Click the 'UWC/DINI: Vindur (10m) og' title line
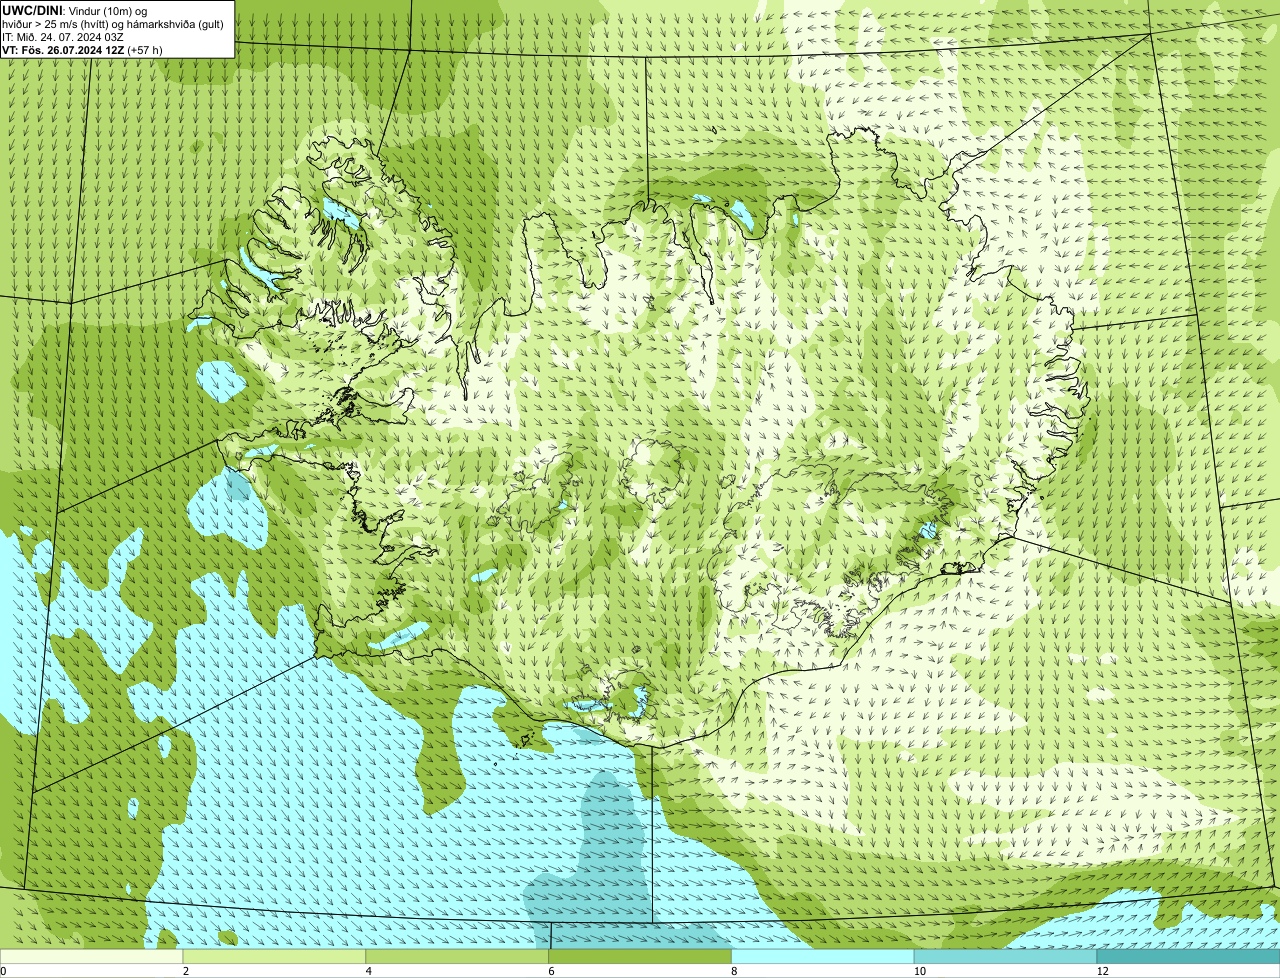Screen dimensions: 1280x978 coord(74,10)
